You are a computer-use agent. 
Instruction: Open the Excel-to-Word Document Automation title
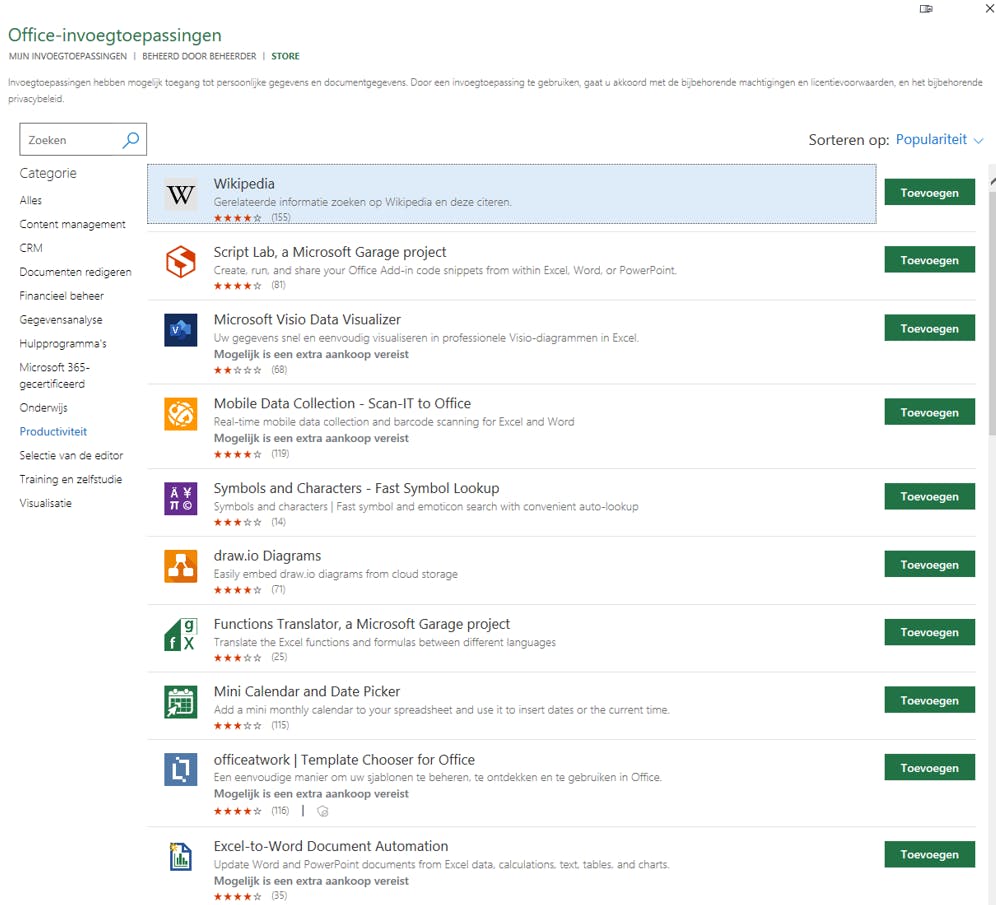pyautogui.click(x=330, y=846)
